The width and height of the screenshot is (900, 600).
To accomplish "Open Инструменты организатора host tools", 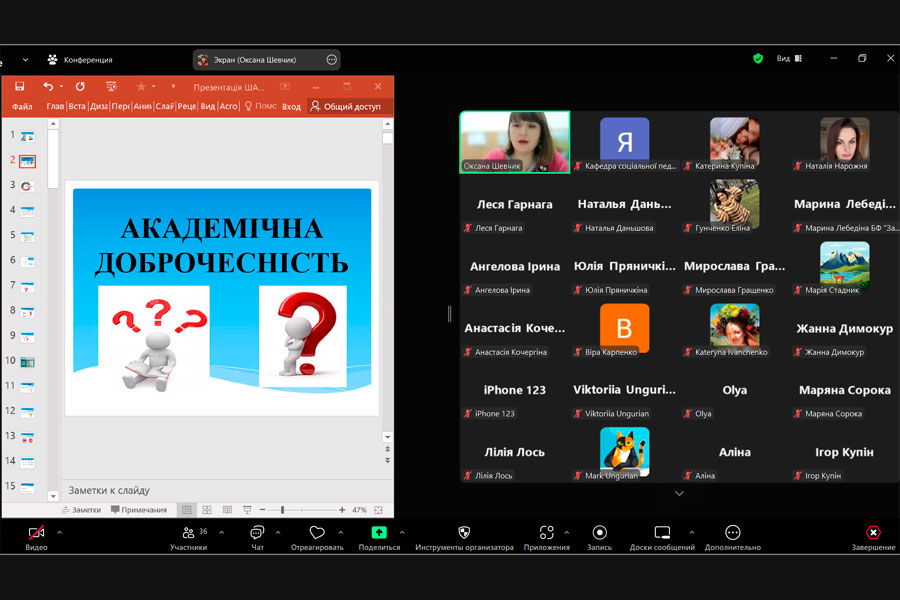I will click(464, 537).
